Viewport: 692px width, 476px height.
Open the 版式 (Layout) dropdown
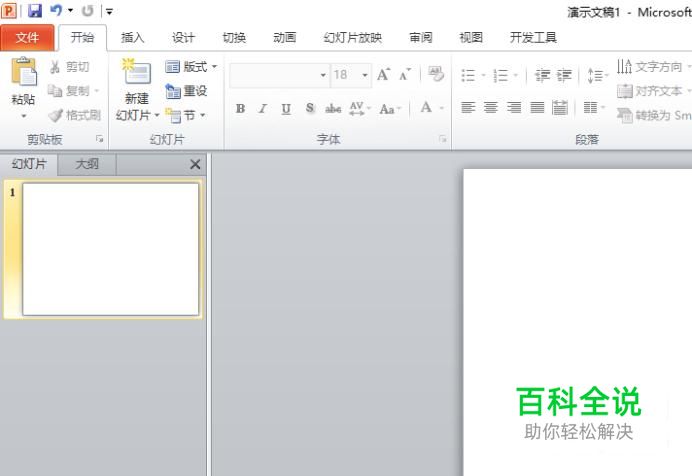pos(192,67)
